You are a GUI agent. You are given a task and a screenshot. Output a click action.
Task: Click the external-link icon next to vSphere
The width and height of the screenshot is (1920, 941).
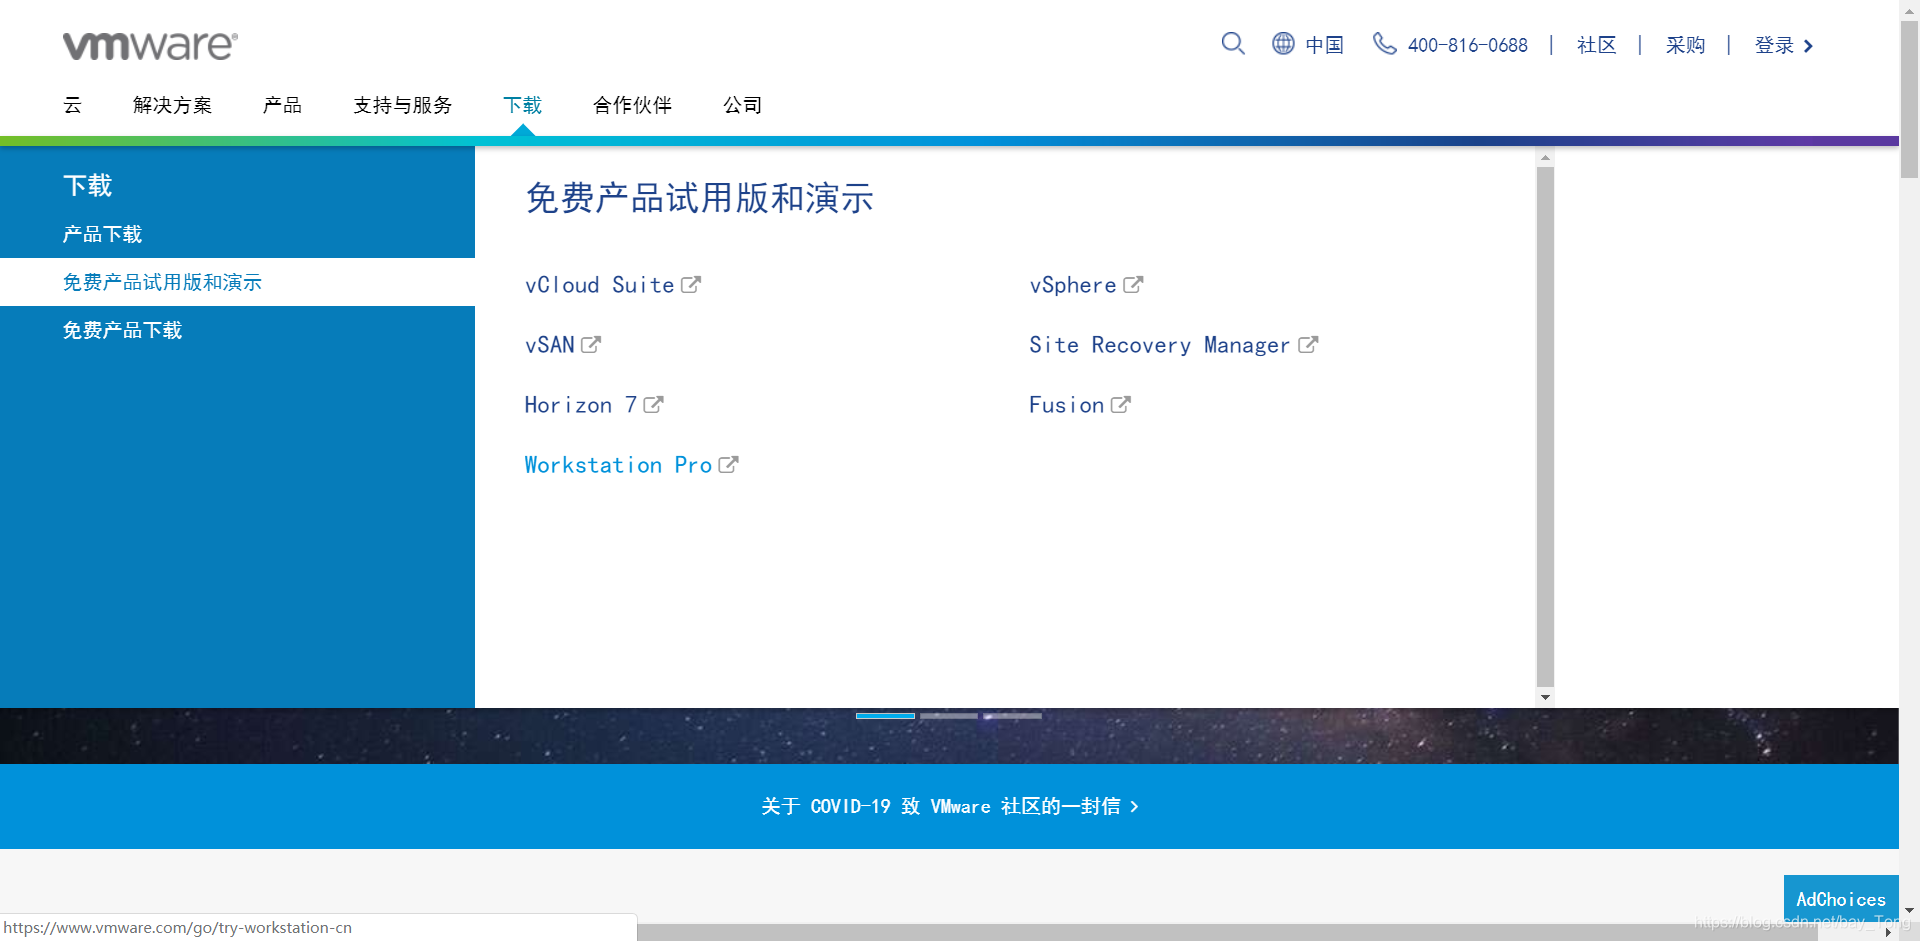(x=1133, y=285)
